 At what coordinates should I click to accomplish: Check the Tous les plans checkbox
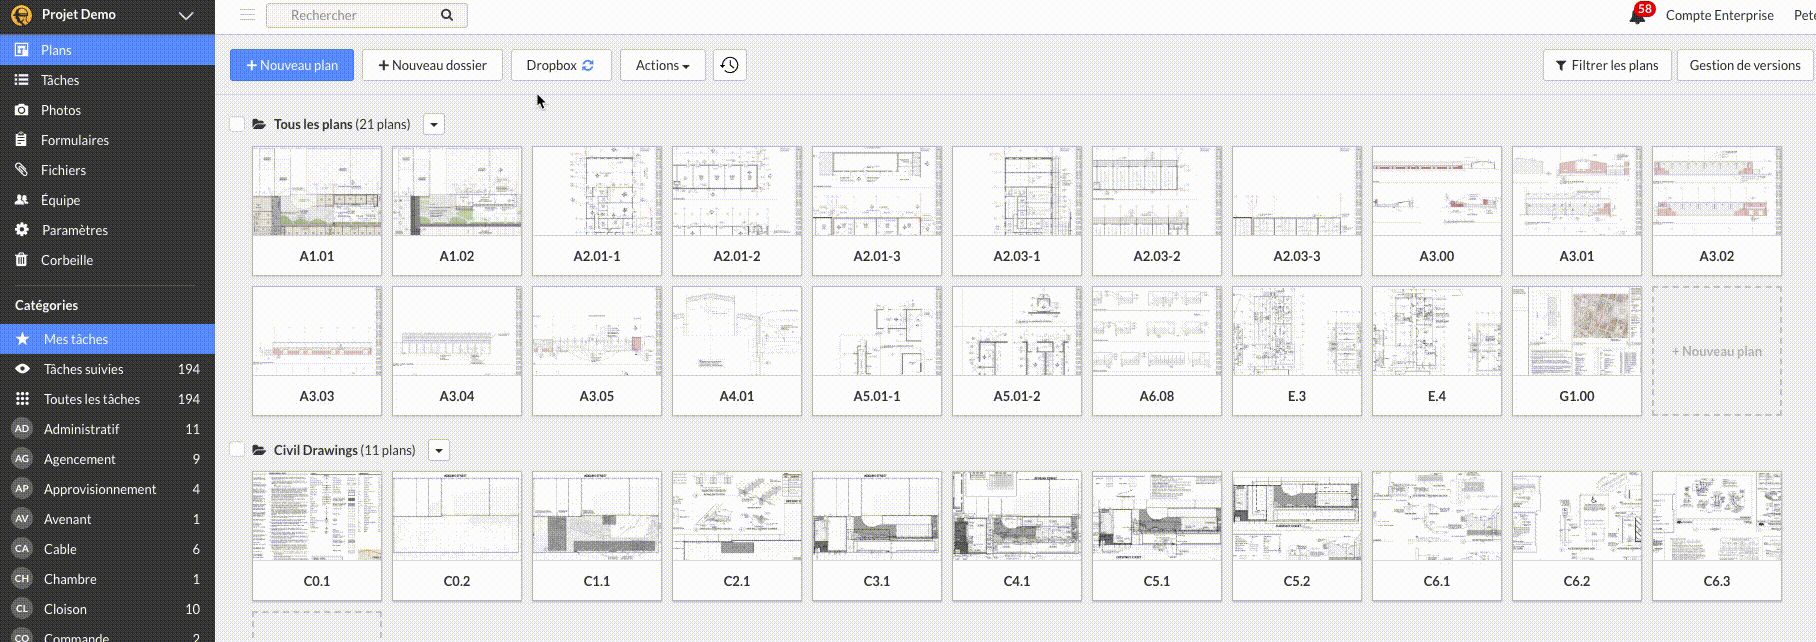(237, 124)
